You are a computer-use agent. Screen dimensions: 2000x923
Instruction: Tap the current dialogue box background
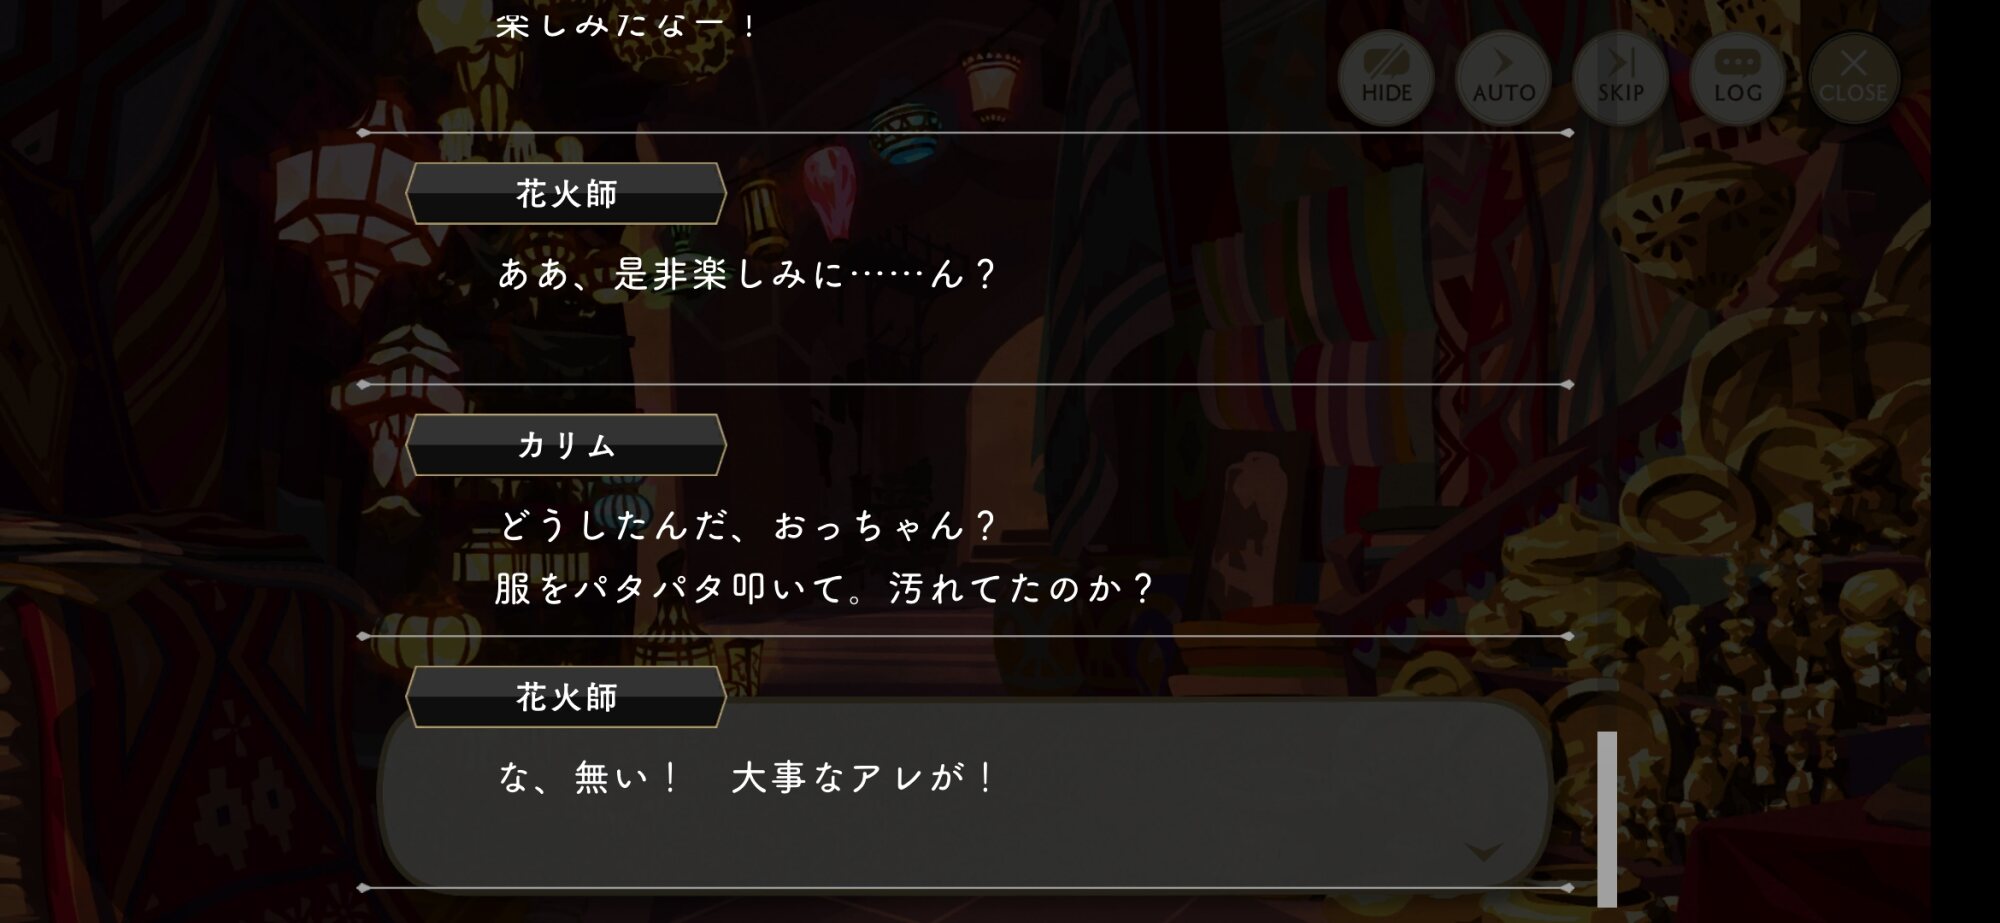pyautogui.click(x=965, y=792)
